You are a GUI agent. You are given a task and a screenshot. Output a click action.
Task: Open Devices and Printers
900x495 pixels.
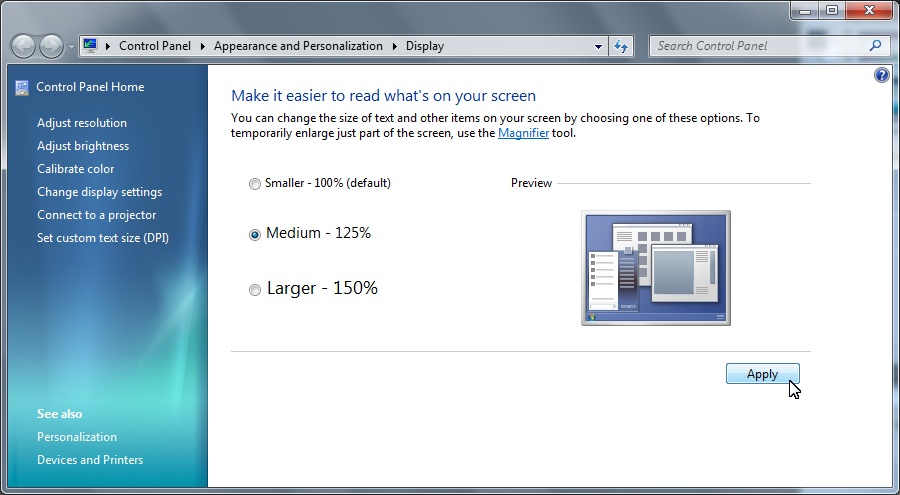(x=90, y=460)
